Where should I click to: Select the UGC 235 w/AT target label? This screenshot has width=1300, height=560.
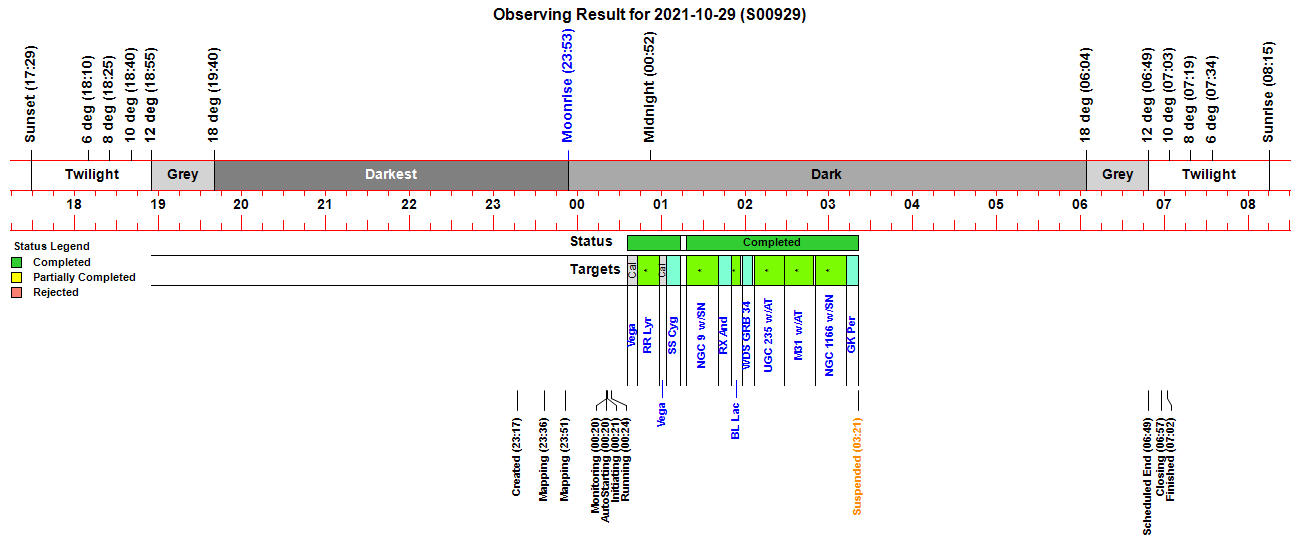pos(768,335)
